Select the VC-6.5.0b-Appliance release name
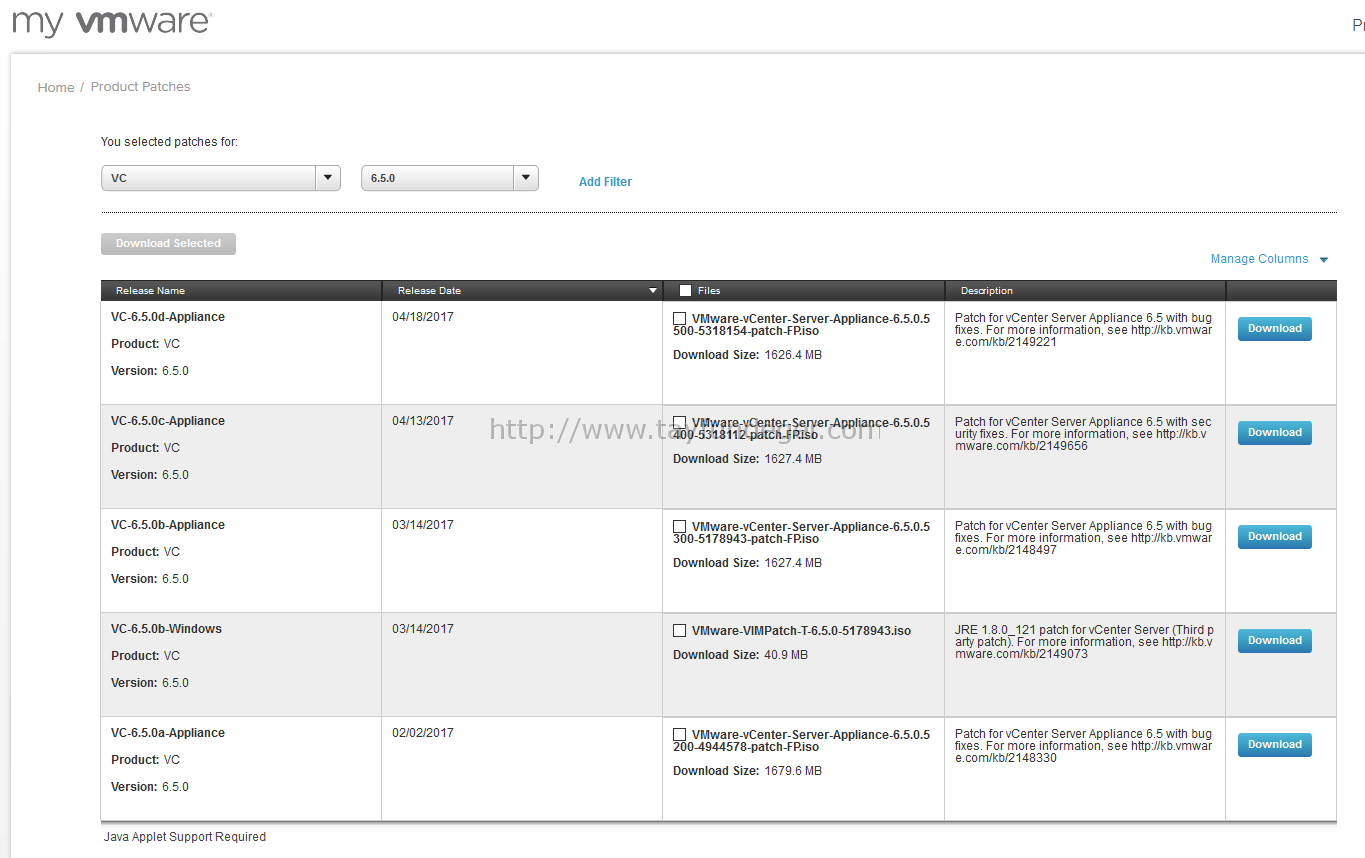Screen dimensions: 1365x858 168,525
